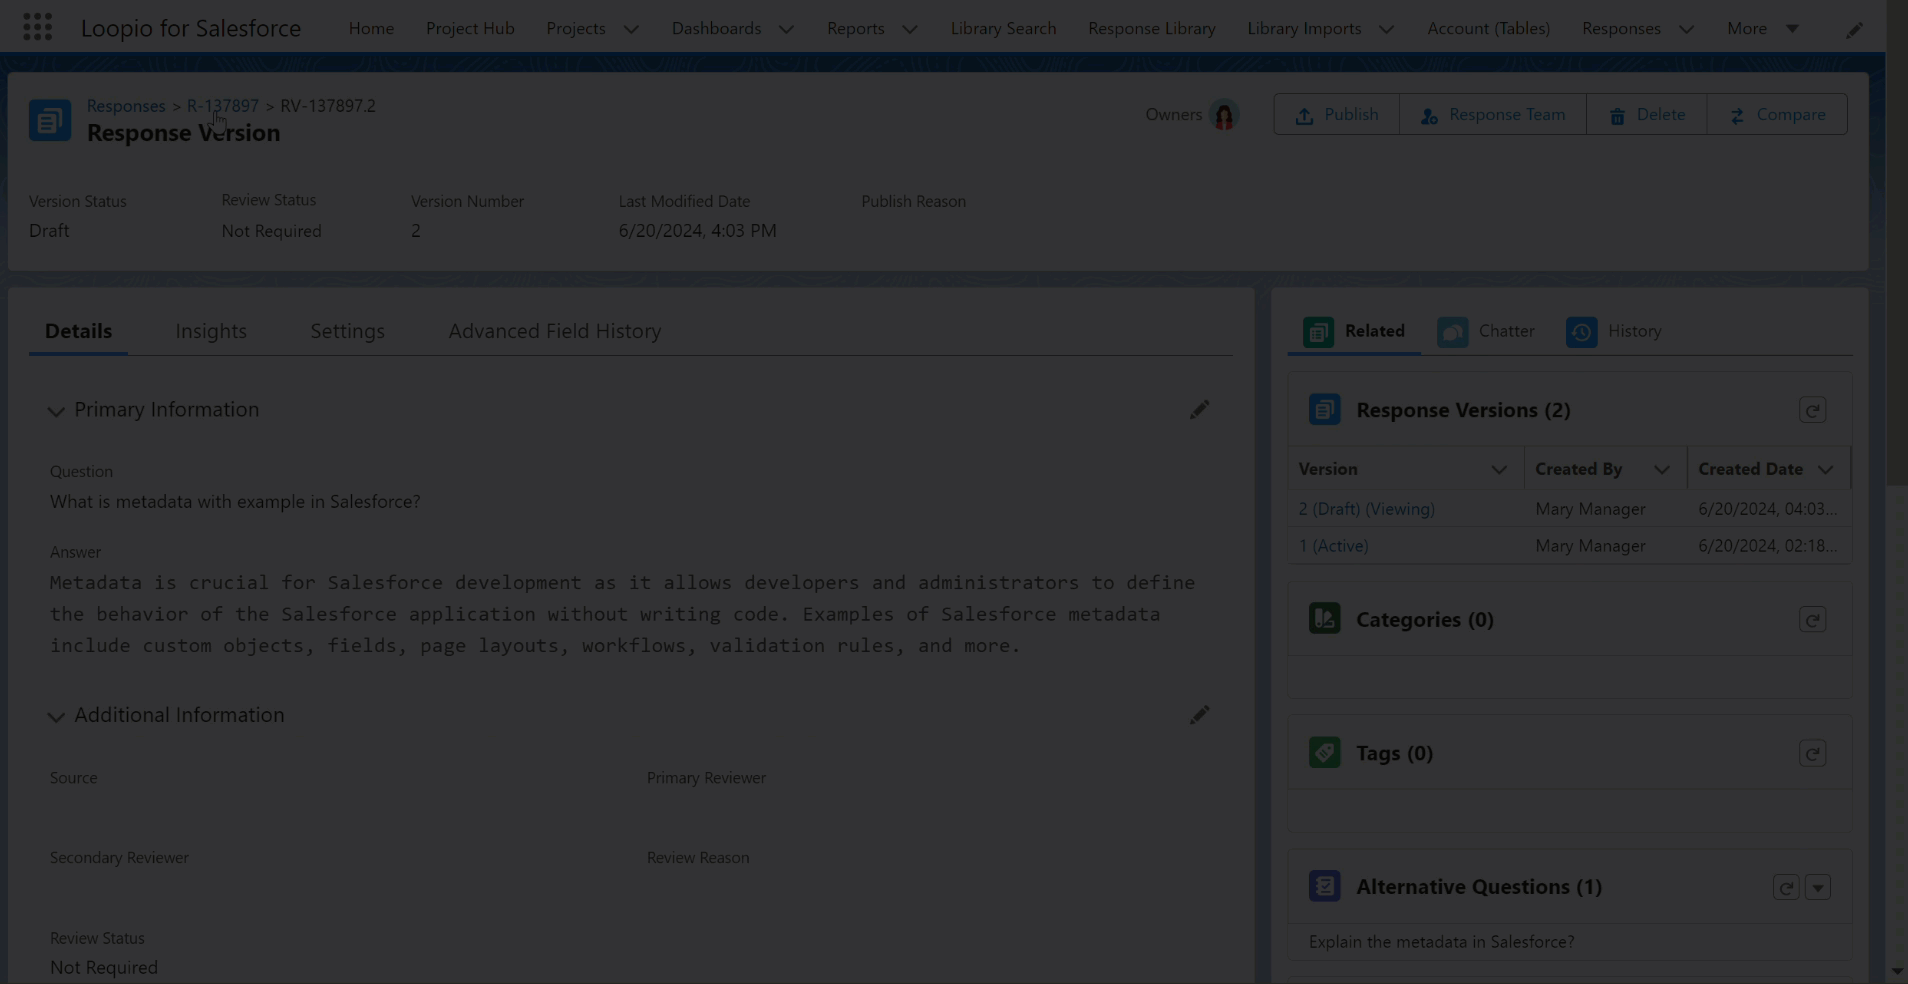The height and width of the screenshot is (984, 1908).
Task: Switch to the Insights tab
Action: 211,331
